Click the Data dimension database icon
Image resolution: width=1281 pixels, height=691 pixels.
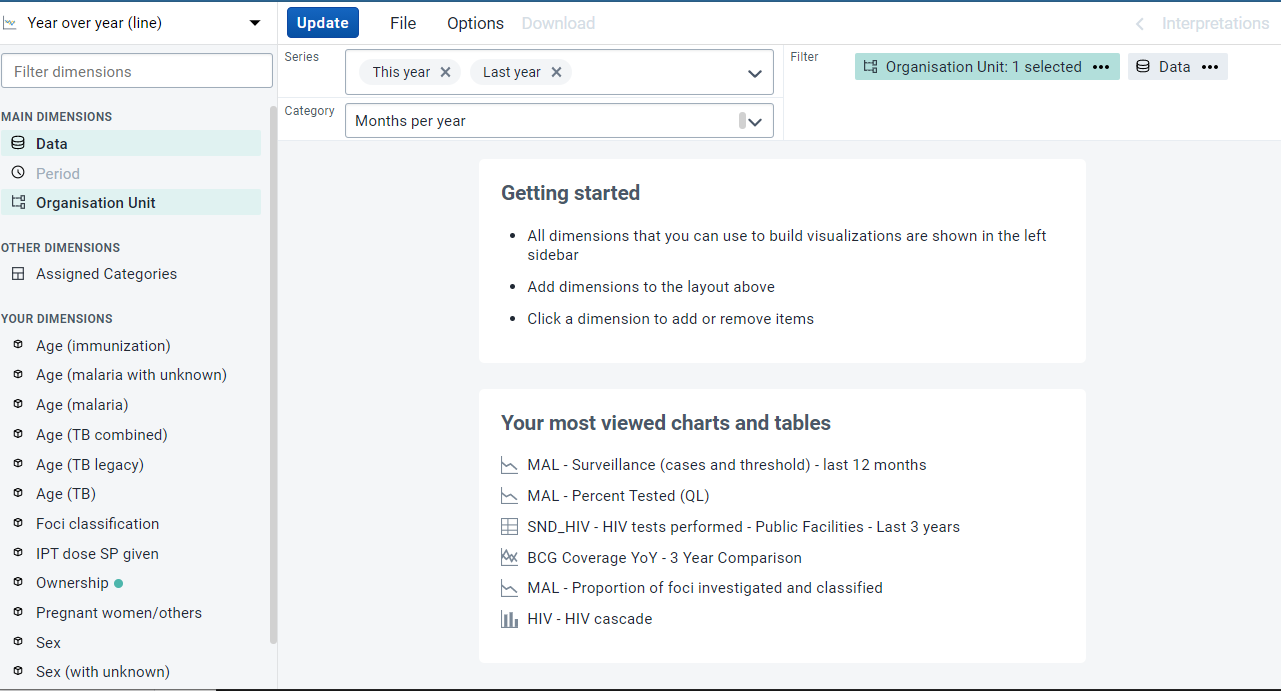click(18, 143)
